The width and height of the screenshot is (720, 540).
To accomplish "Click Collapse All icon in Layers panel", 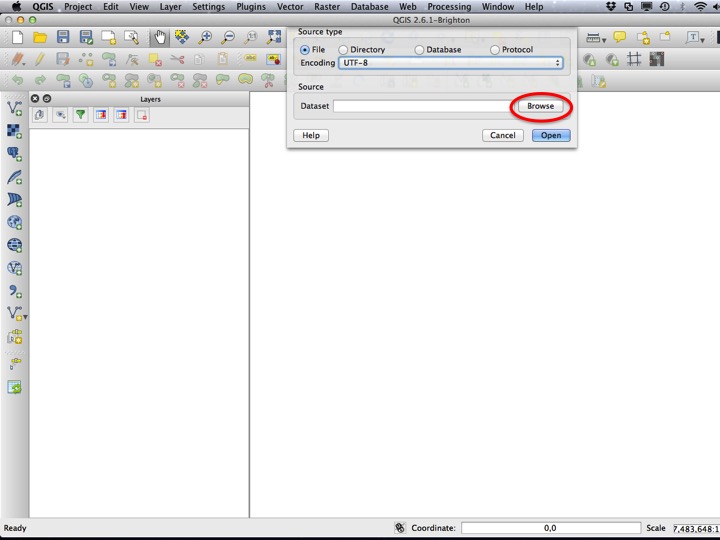I will pos(121,115).
